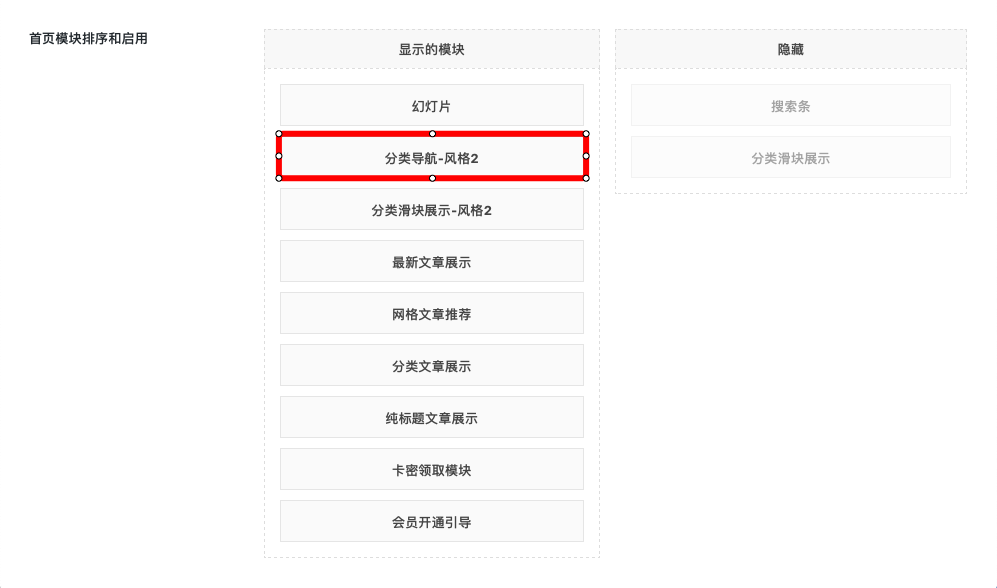Screen dimensions: 997x588
Task: Grab the top-left selection handle
Action: point(279,133)
